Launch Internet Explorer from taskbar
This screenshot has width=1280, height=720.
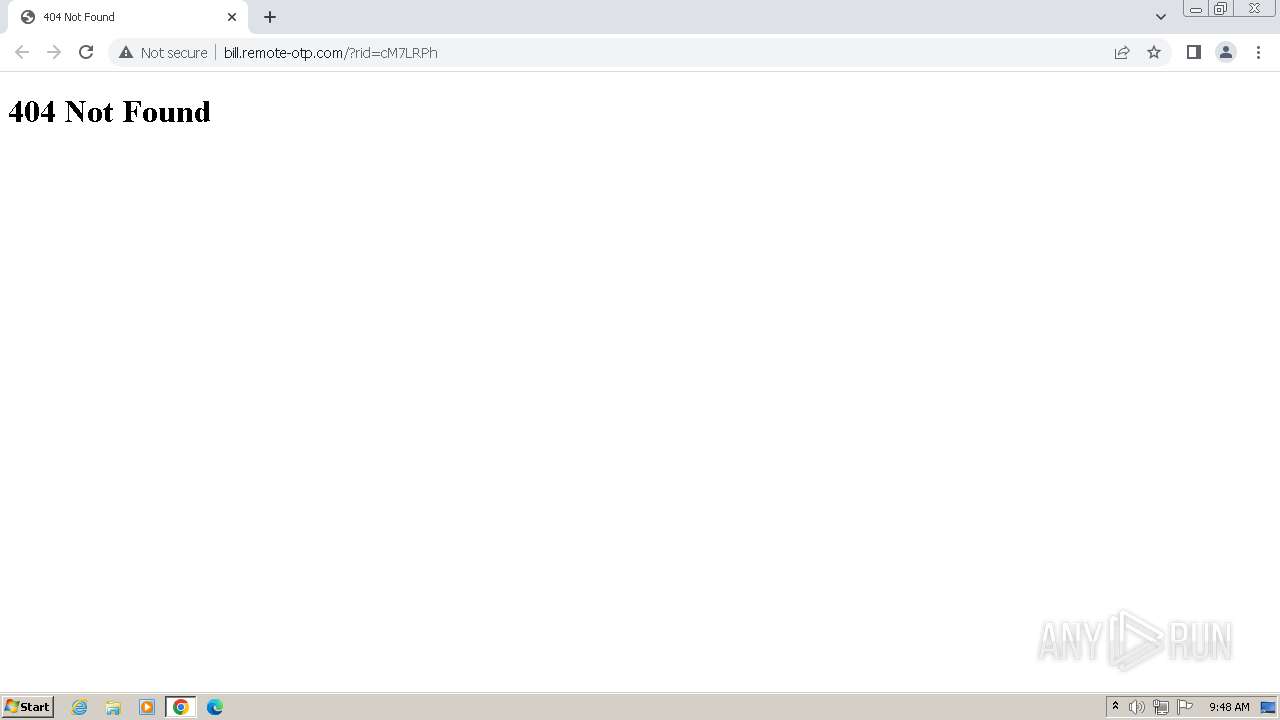click(80, 707)
